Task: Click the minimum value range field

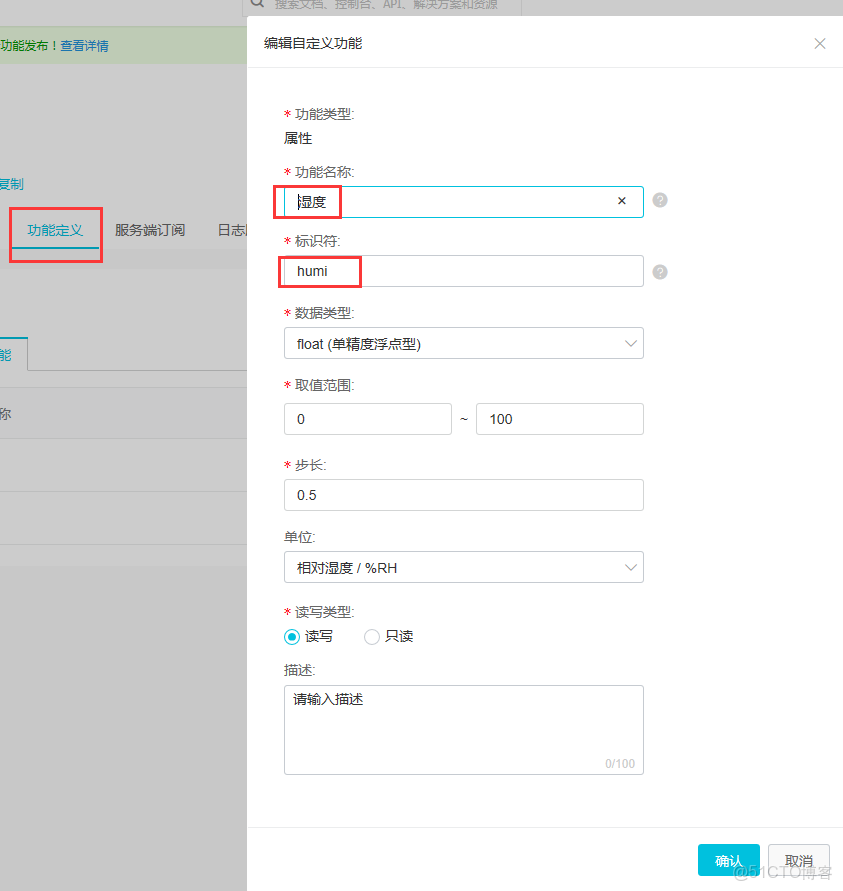Action: 367,419
